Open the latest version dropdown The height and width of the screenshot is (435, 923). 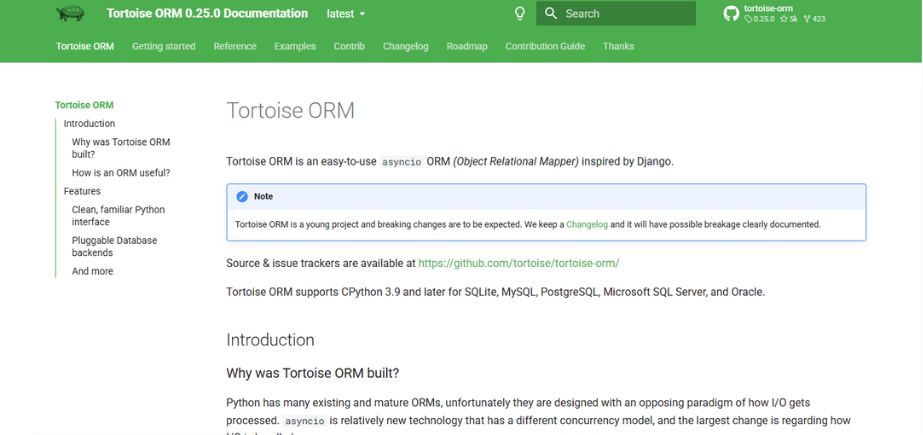coord(346,14)
